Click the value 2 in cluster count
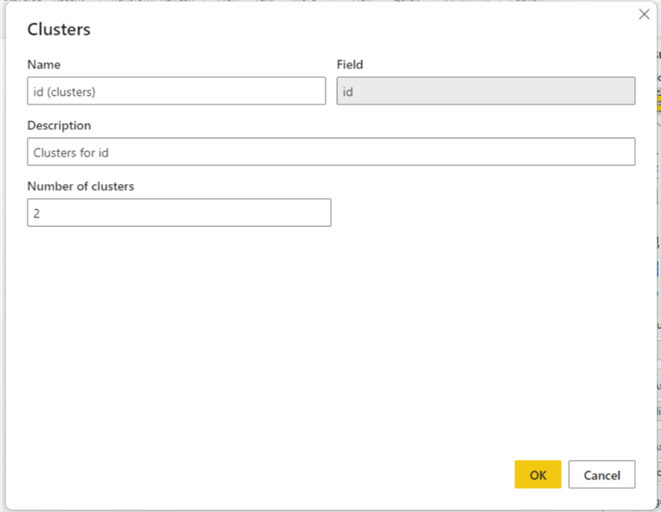 [37, 213]
